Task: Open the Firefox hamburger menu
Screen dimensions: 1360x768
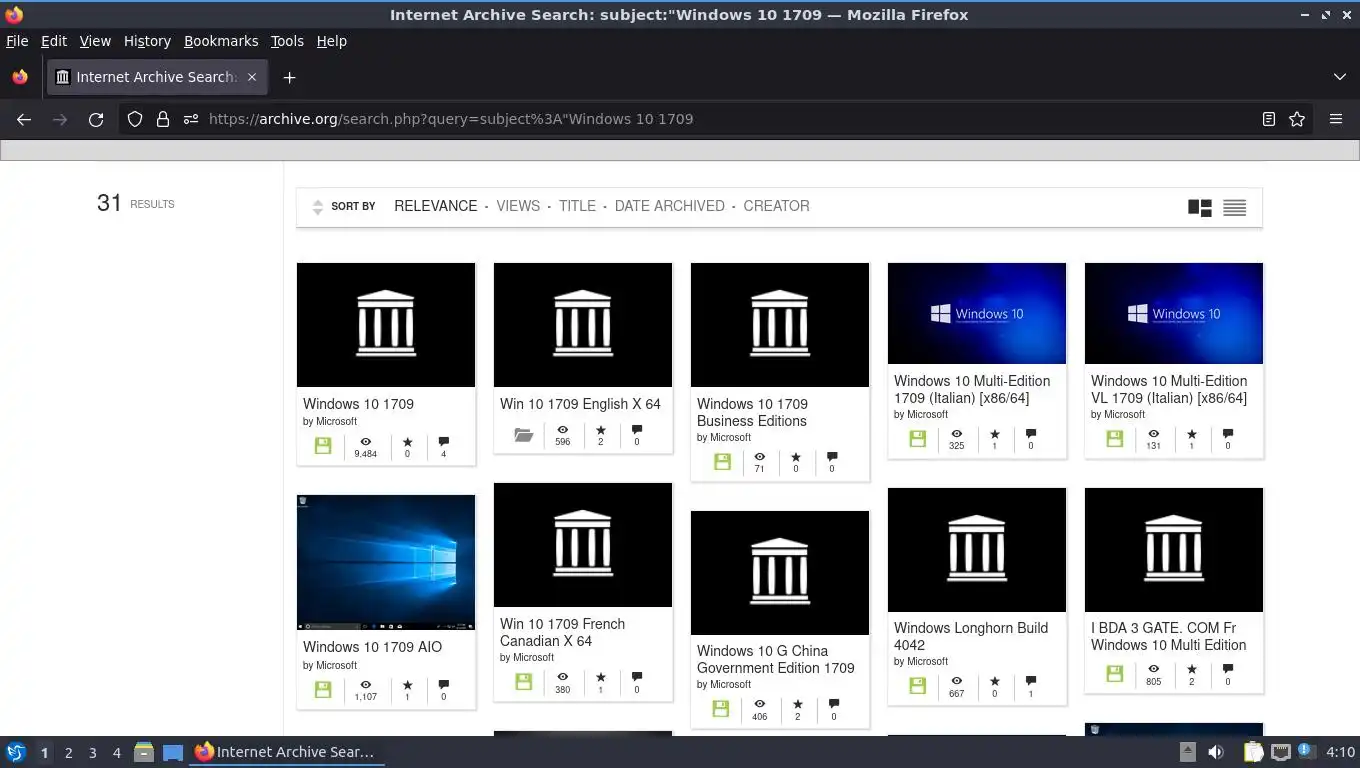Action: 1336,119
